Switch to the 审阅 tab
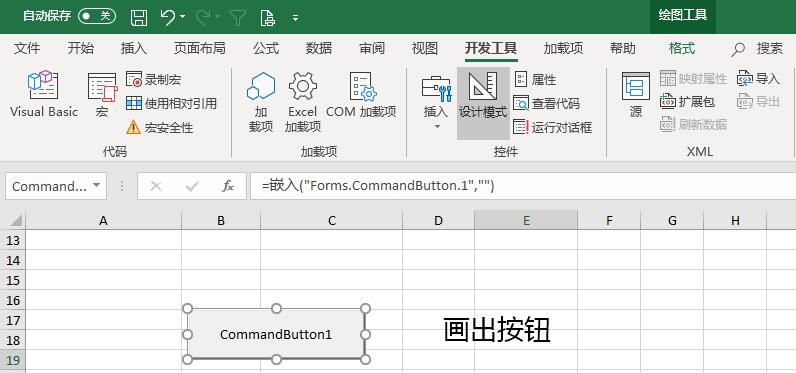 pyautogui.click(x=372, y=49)
